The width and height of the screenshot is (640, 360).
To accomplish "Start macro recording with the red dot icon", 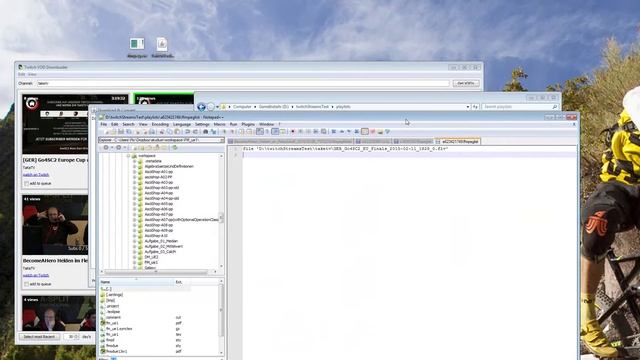I will tap(293, 131).
